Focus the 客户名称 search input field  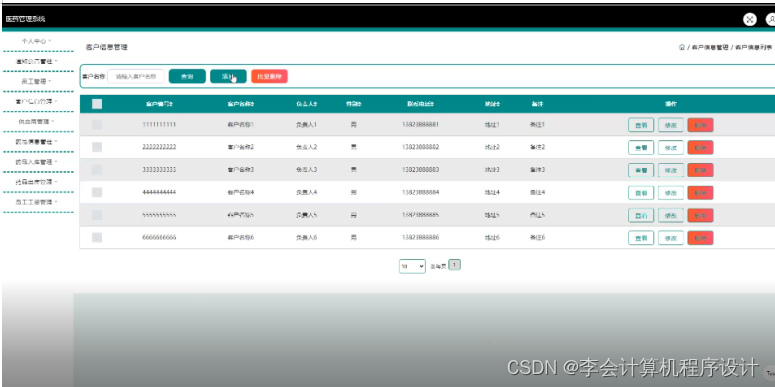pyautogui.click(x=136, y=77)
